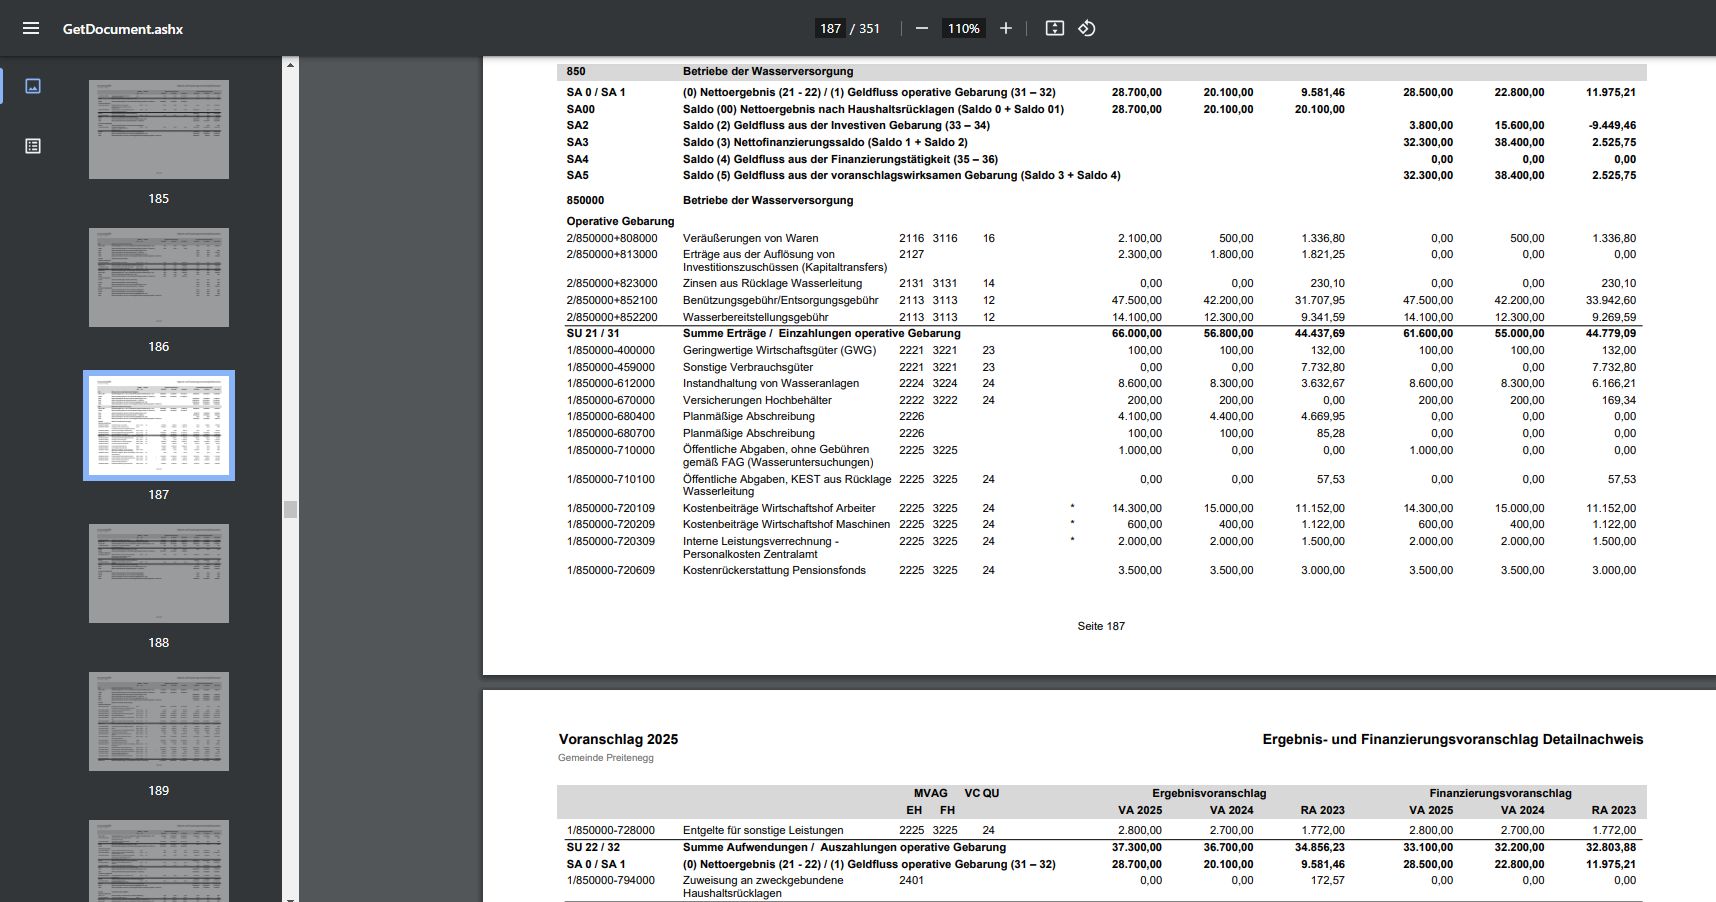1716x902 pixels.
Task: Click the 110% zoom level field
Action: [964, 28]
